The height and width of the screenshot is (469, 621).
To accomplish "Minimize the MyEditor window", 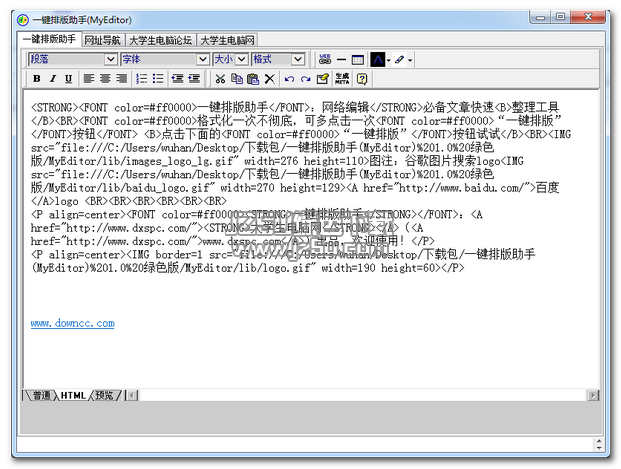I will (x=540, y=17).
